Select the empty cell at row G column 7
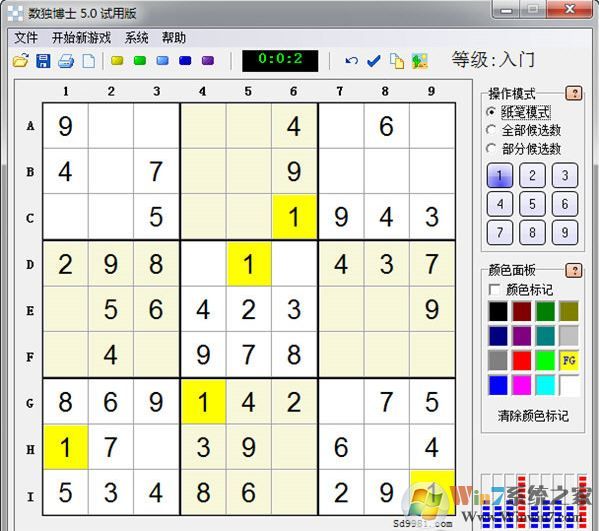The image size is (599, 531). [x=341, y=401]
